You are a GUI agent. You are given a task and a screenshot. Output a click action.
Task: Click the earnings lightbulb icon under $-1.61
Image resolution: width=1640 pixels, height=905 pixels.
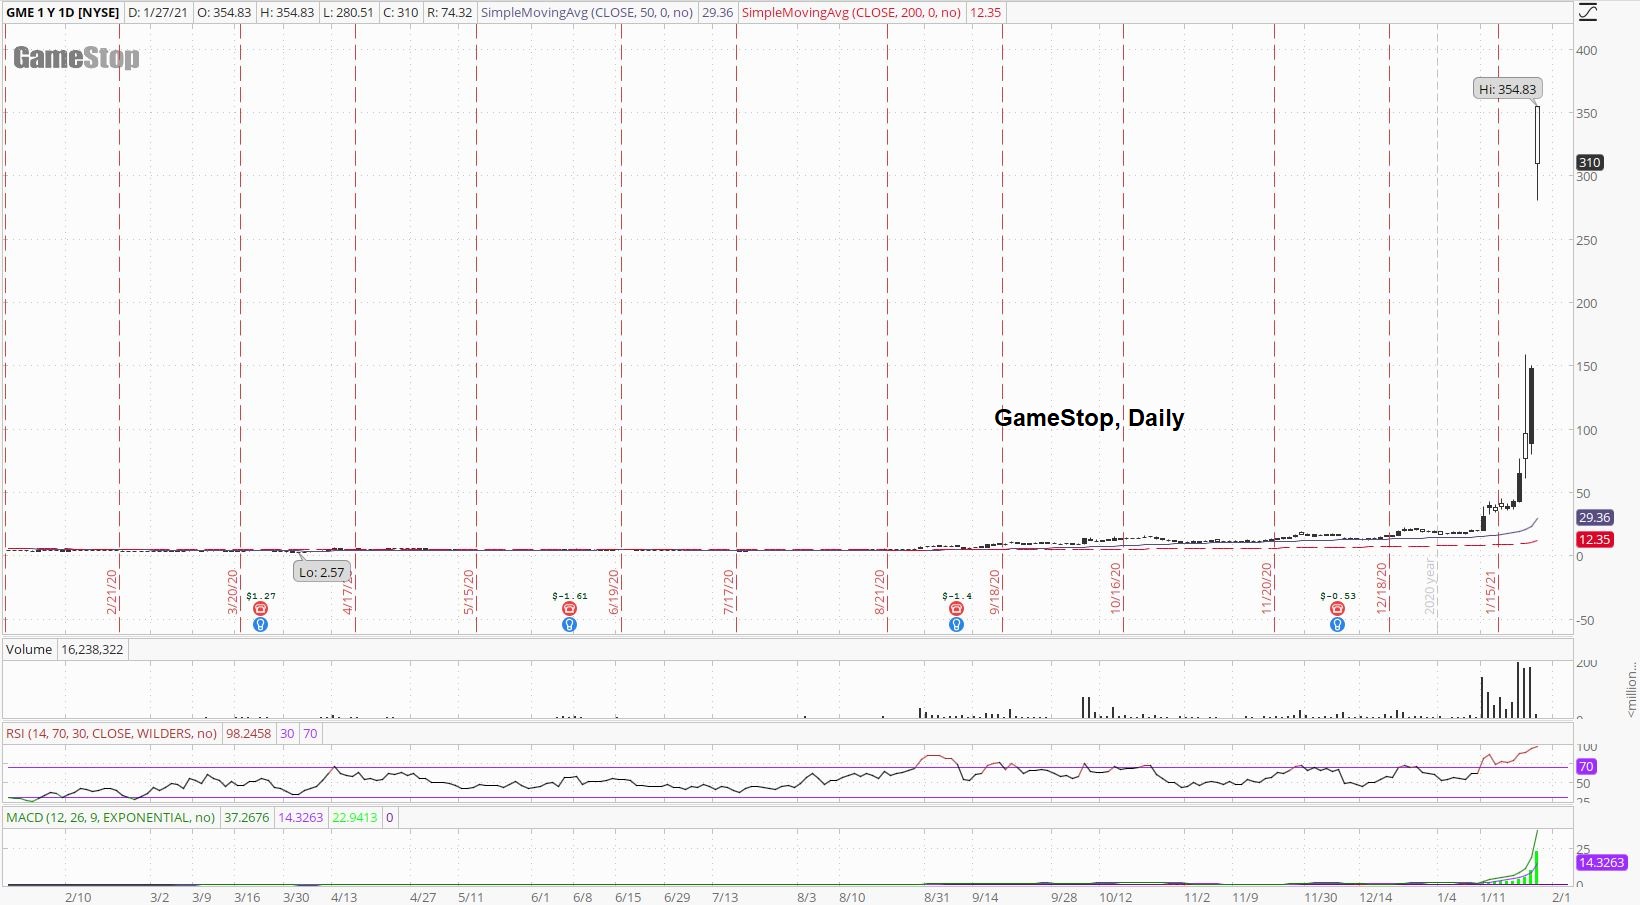click(569, 625)
